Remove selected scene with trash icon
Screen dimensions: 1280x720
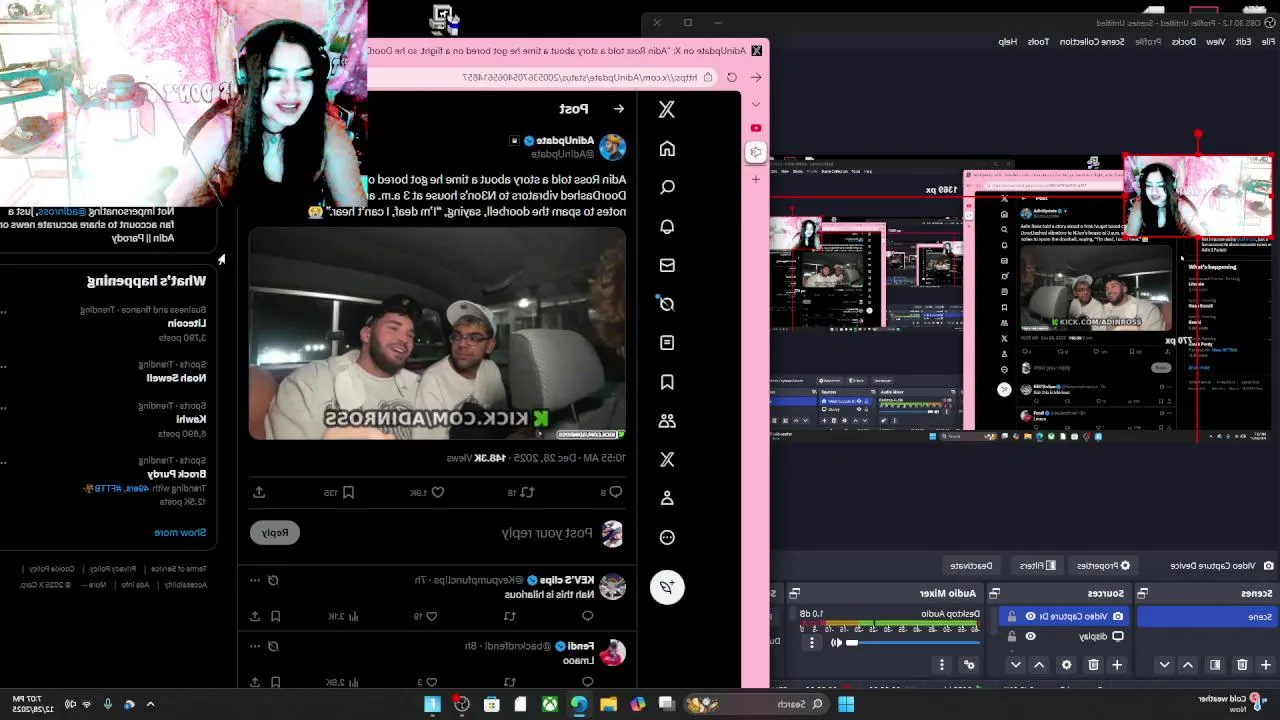point(1242,665)
